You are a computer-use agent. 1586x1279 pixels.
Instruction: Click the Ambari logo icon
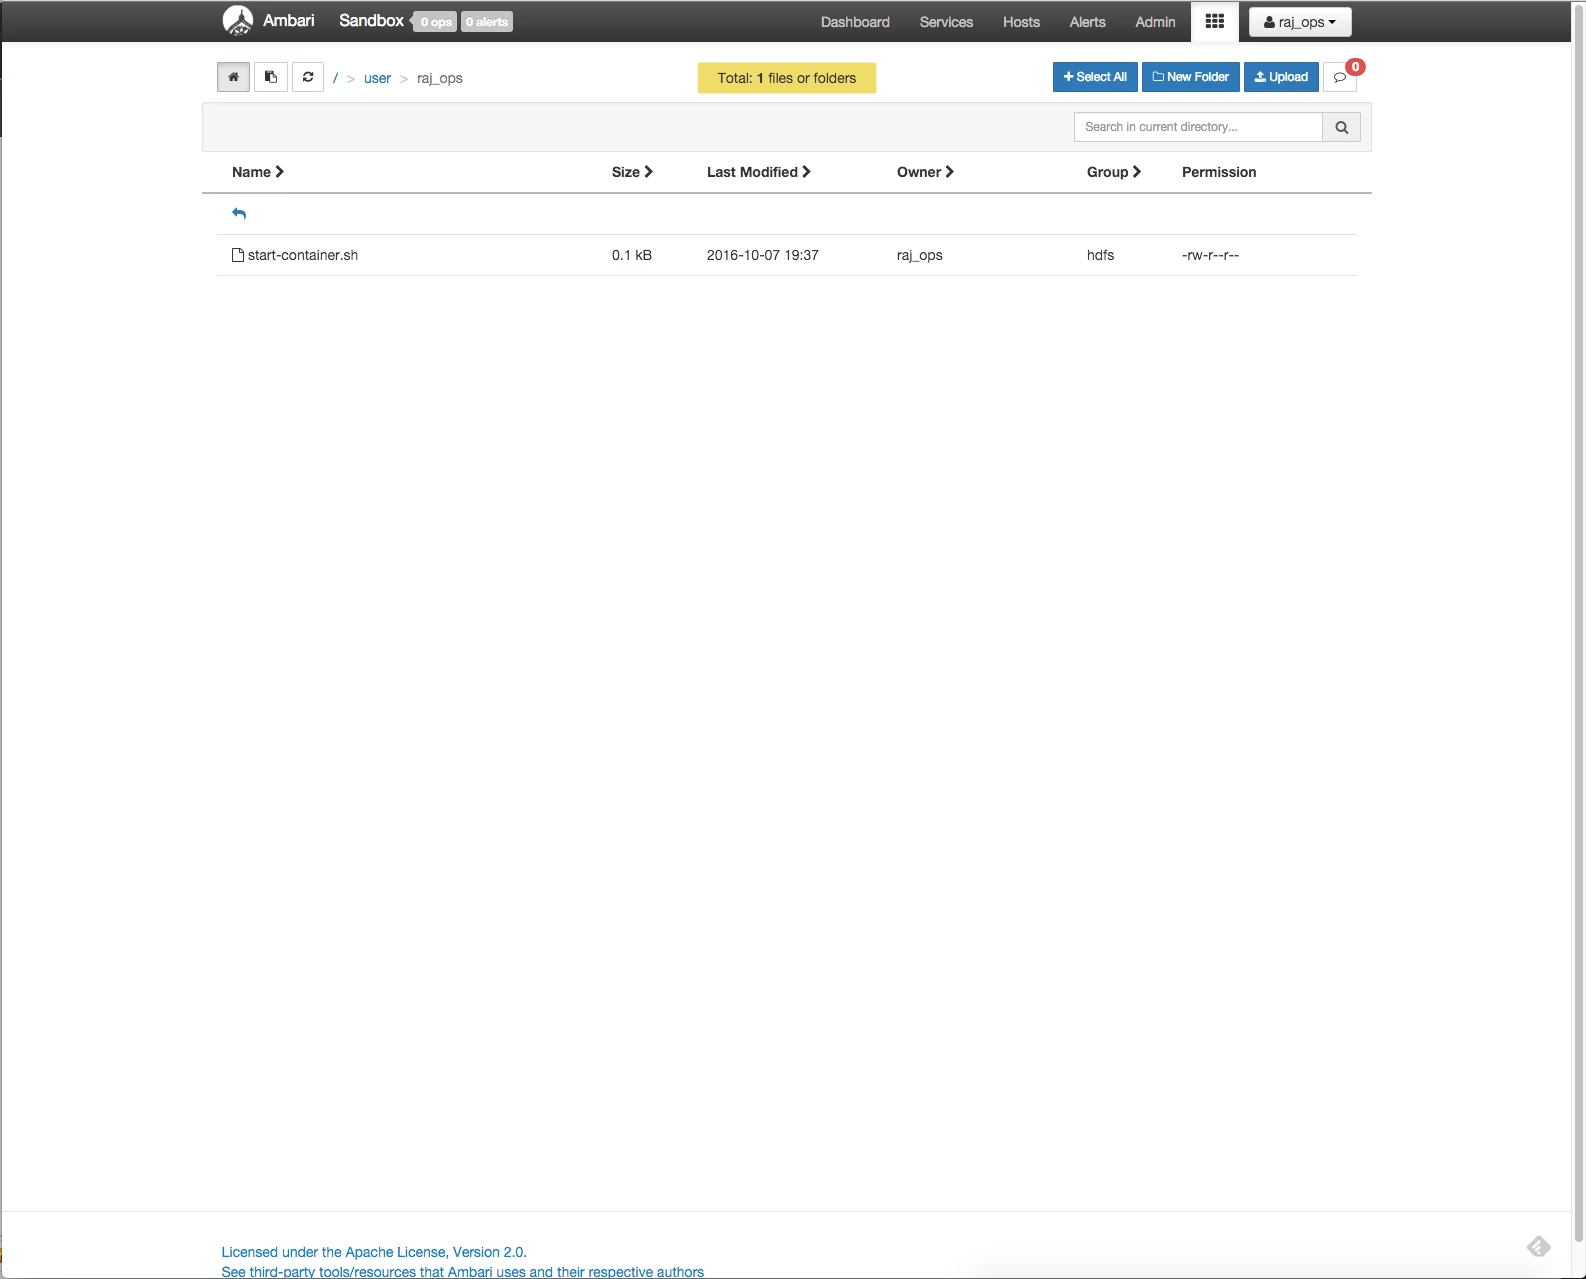[238, 20]
